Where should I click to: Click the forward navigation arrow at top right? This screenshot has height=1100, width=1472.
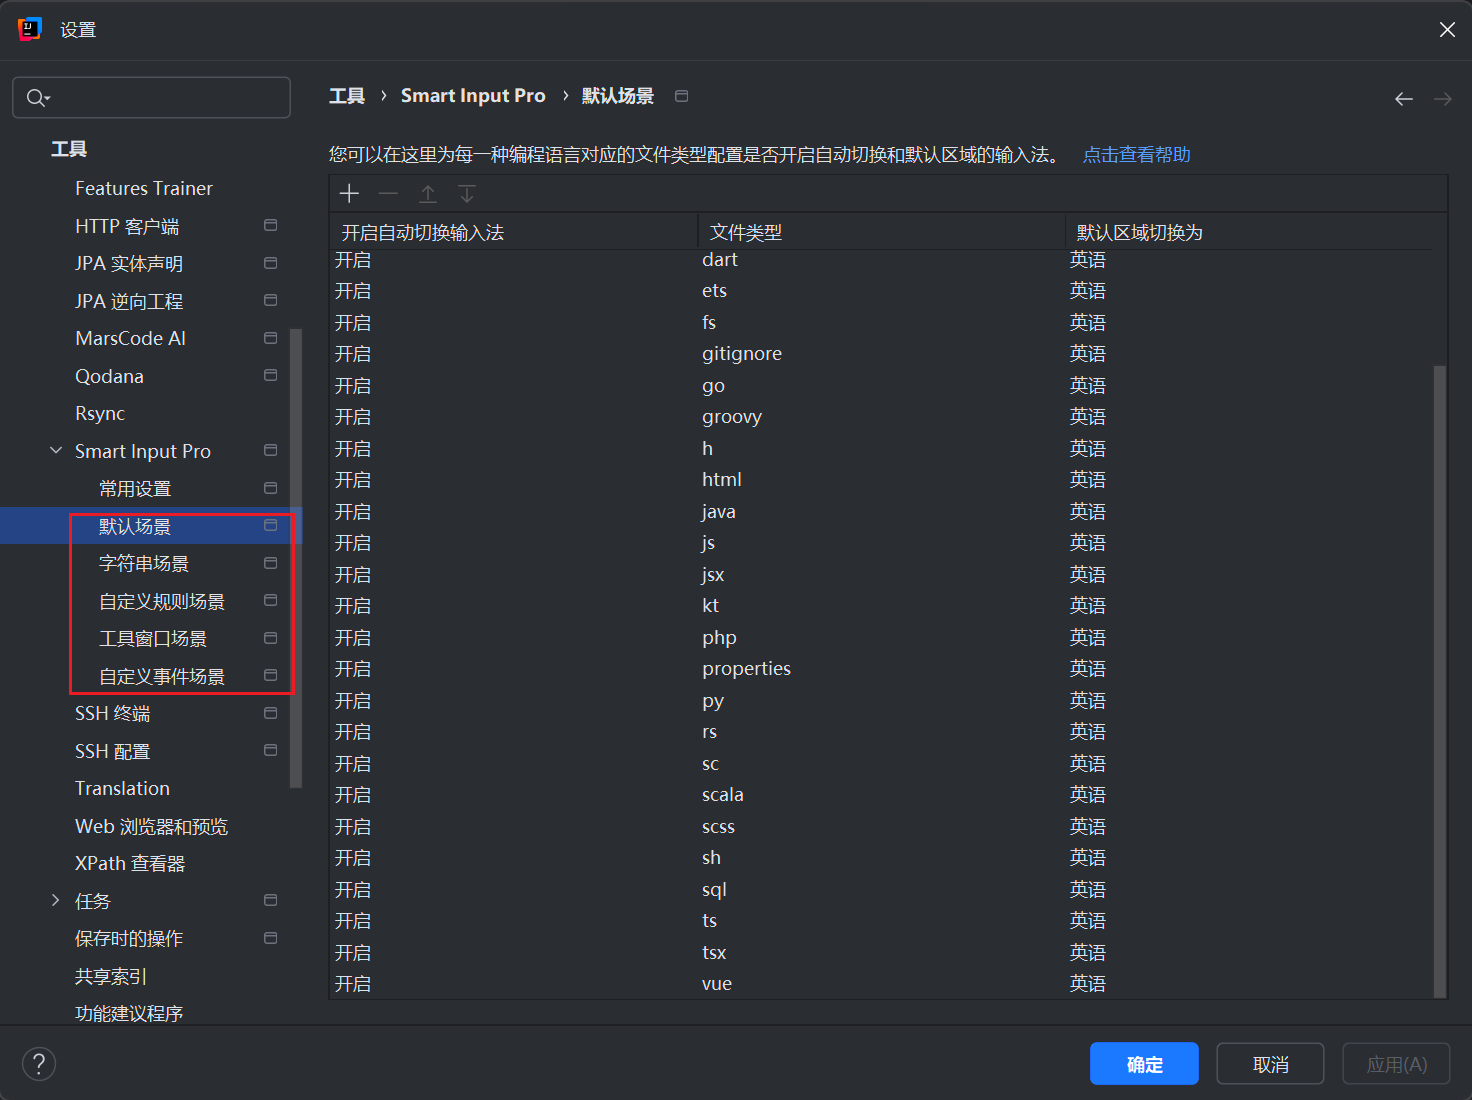[1442, 98]
